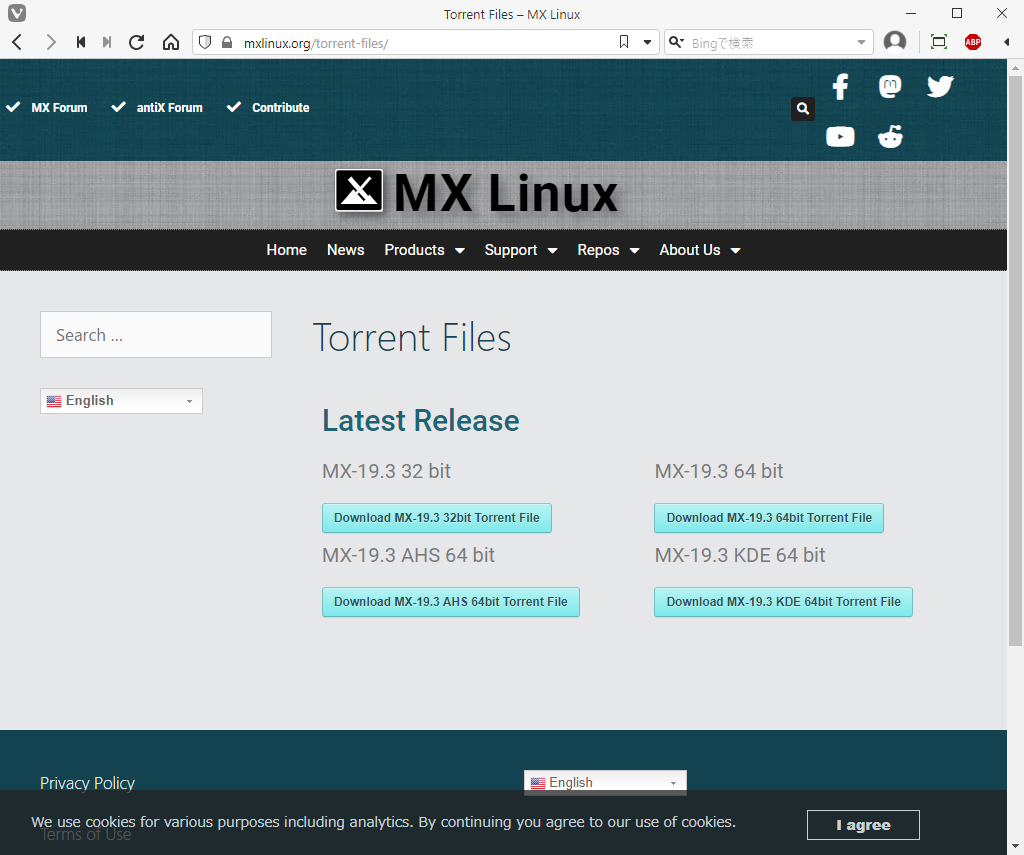Open the address bar history dropdown
Screen dimensions: 1024x855
[x=647, y=42]
